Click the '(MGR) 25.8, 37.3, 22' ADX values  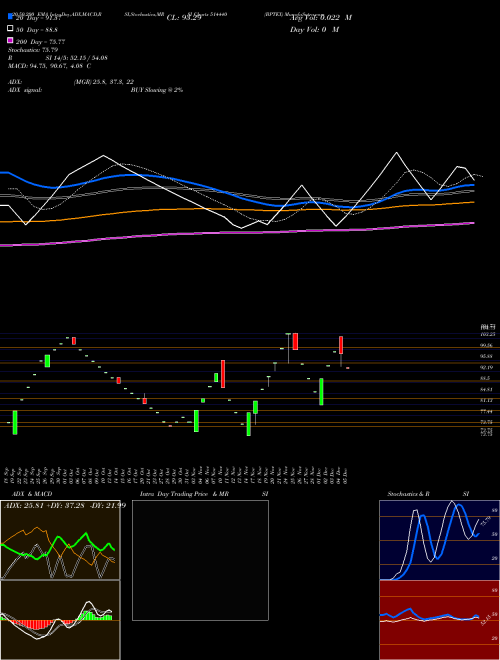tap(104, 82)
